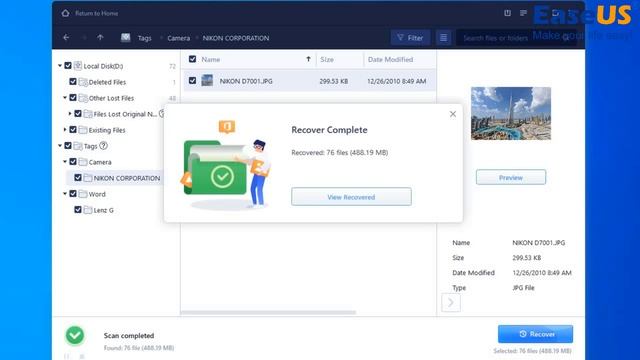
Task: Click the right chevron in details panel
Action: pyautogui.click(x=451, y=302)
